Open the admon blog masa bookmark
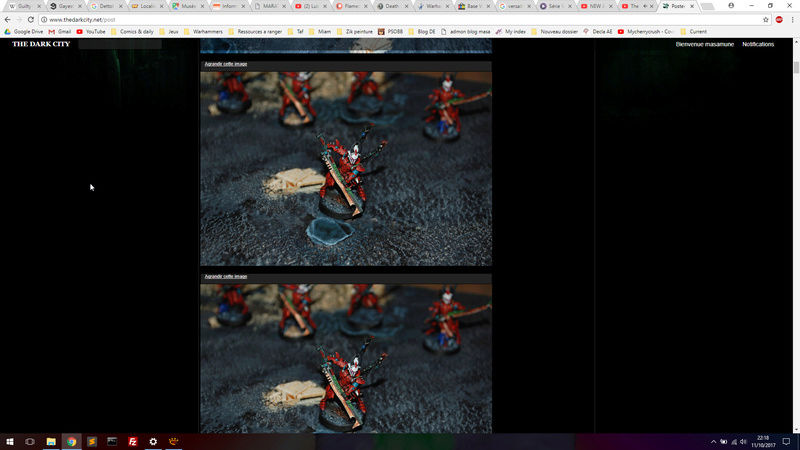This screenshot has height=450, width=800. tap(465, 32)
